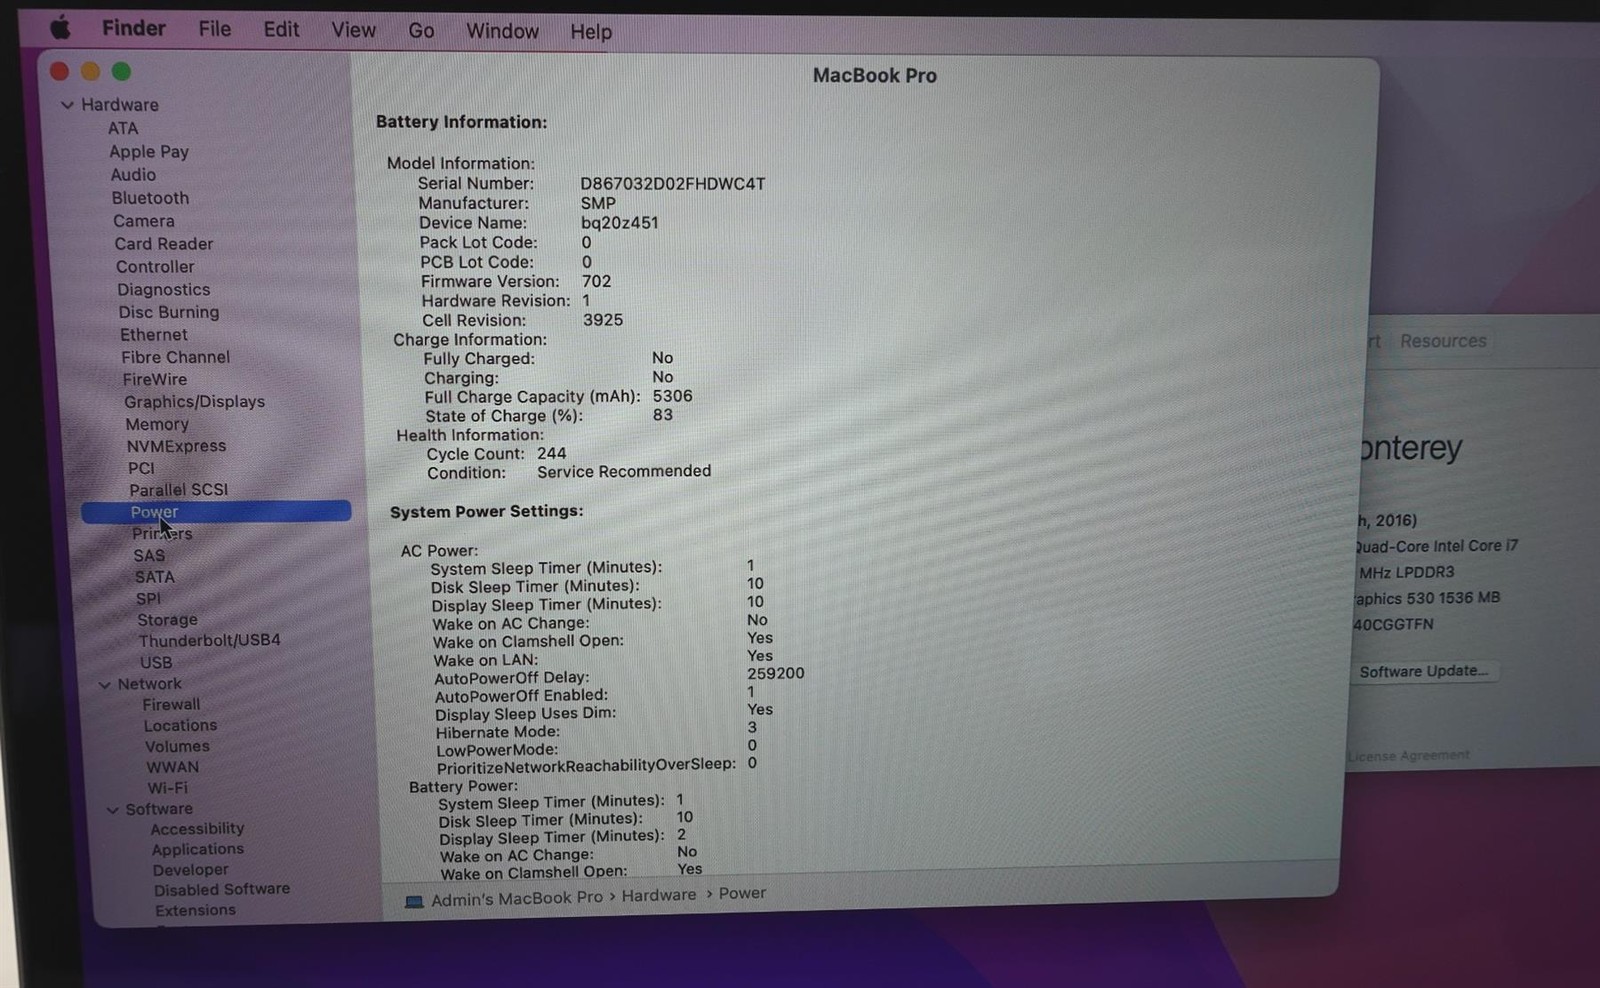Select PCI in the sidebar

(141, 468)
